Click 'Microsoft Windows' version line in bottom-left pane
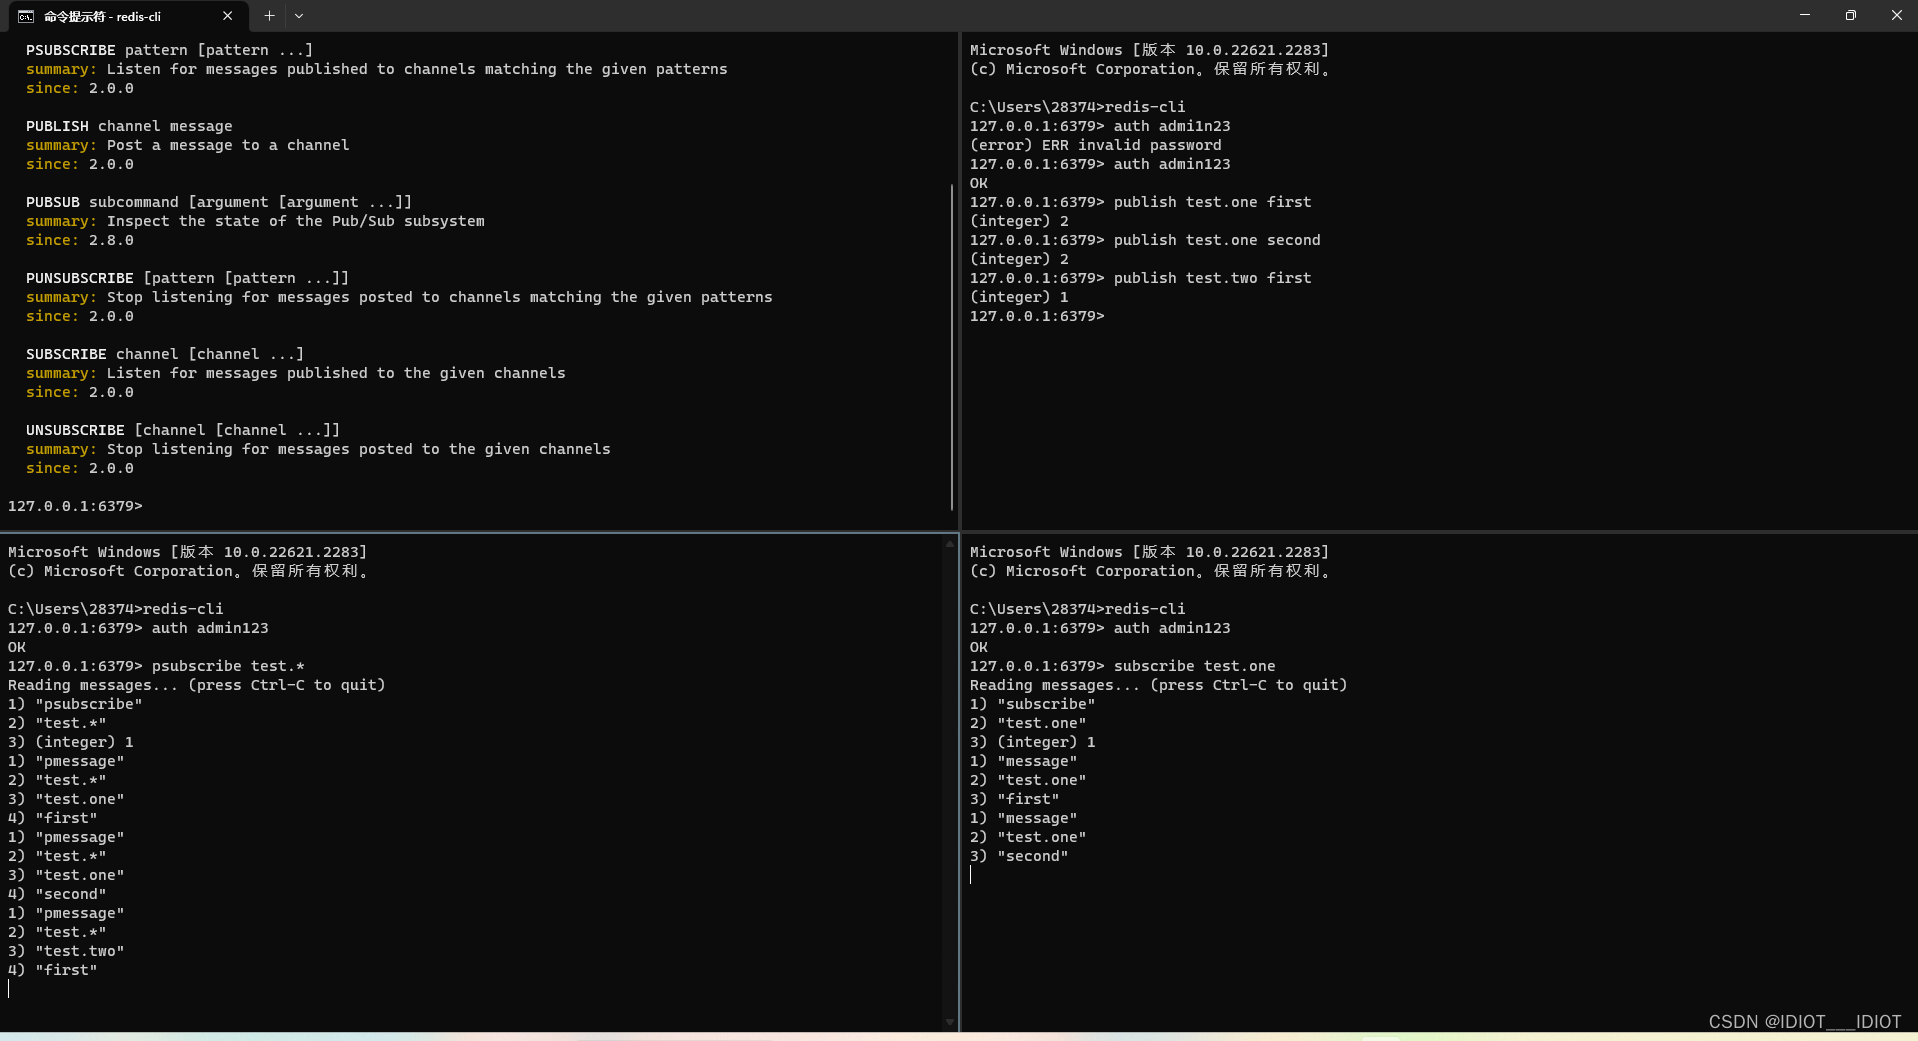 188,552
